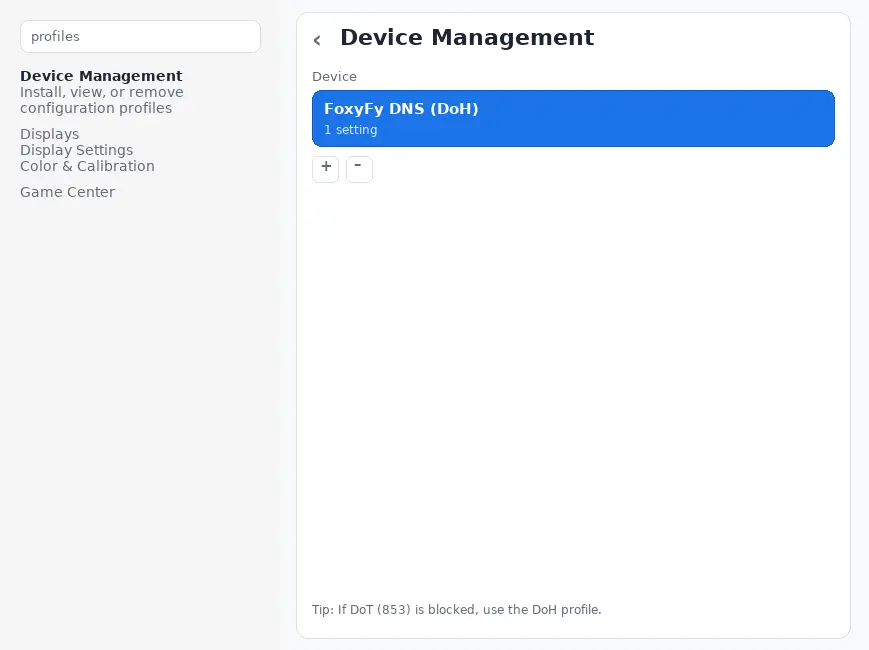869x650 pixels.
Task: Select the Display Settings search result
Action: [76, 150]
